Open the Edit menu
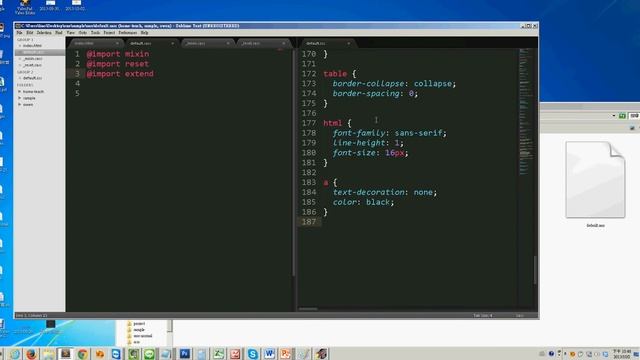 (30, 33)
